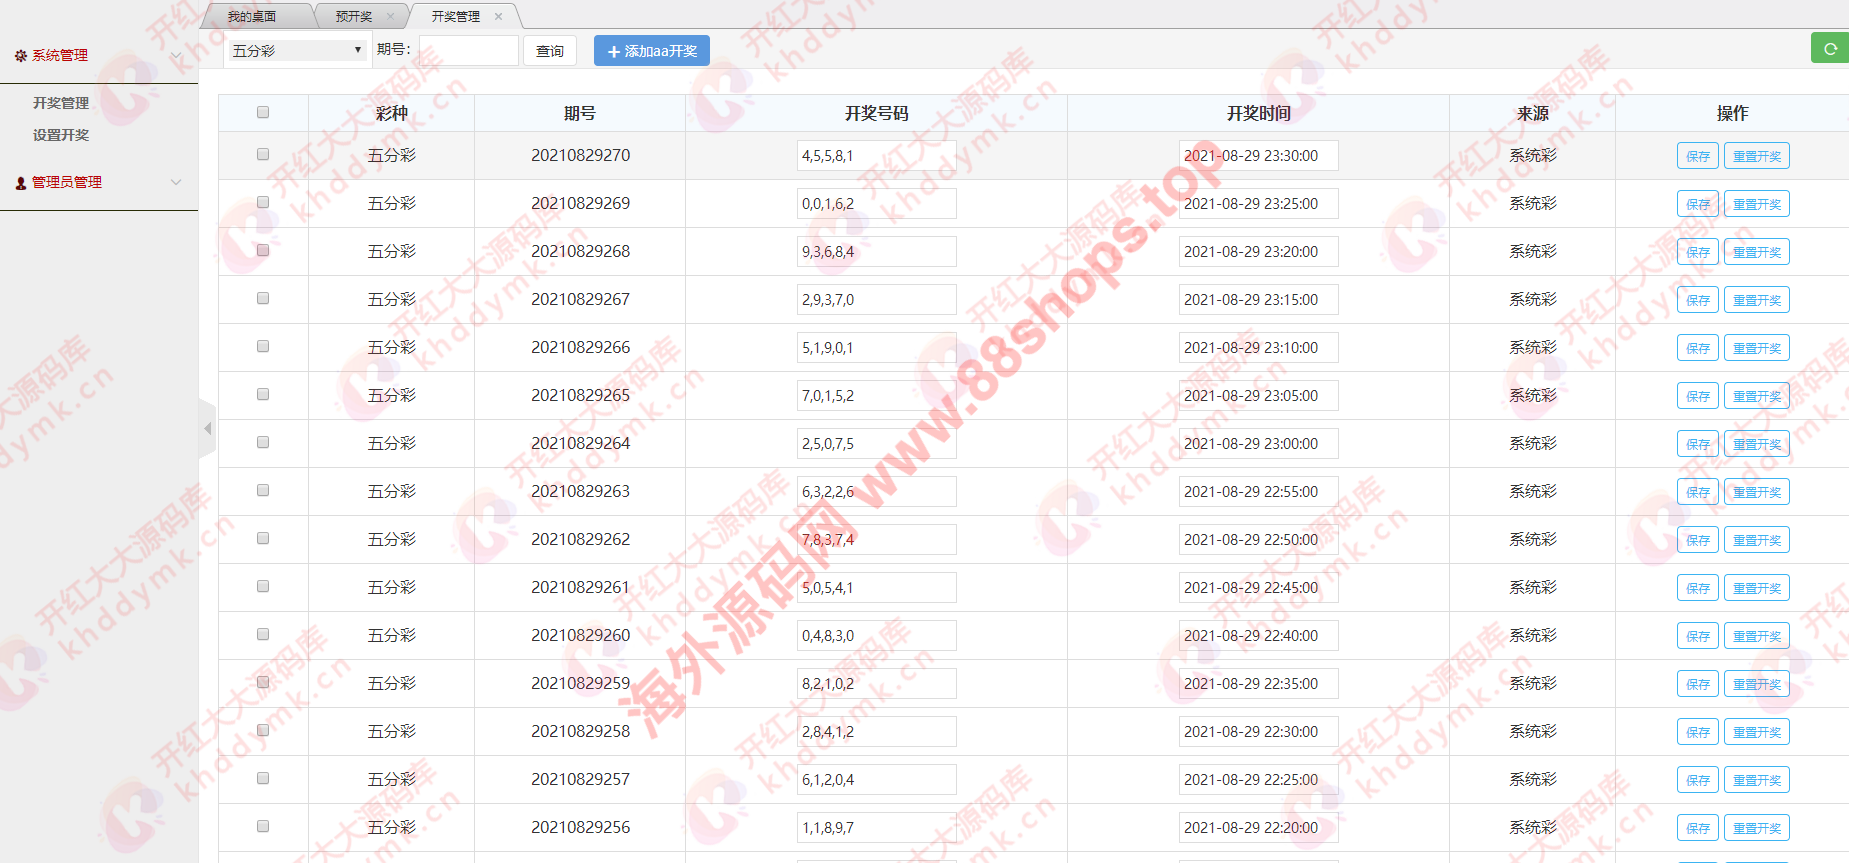Select checkbox for issue 20210829265
Viewport: 1849px width, 863px height.
(x=263, y=394)
